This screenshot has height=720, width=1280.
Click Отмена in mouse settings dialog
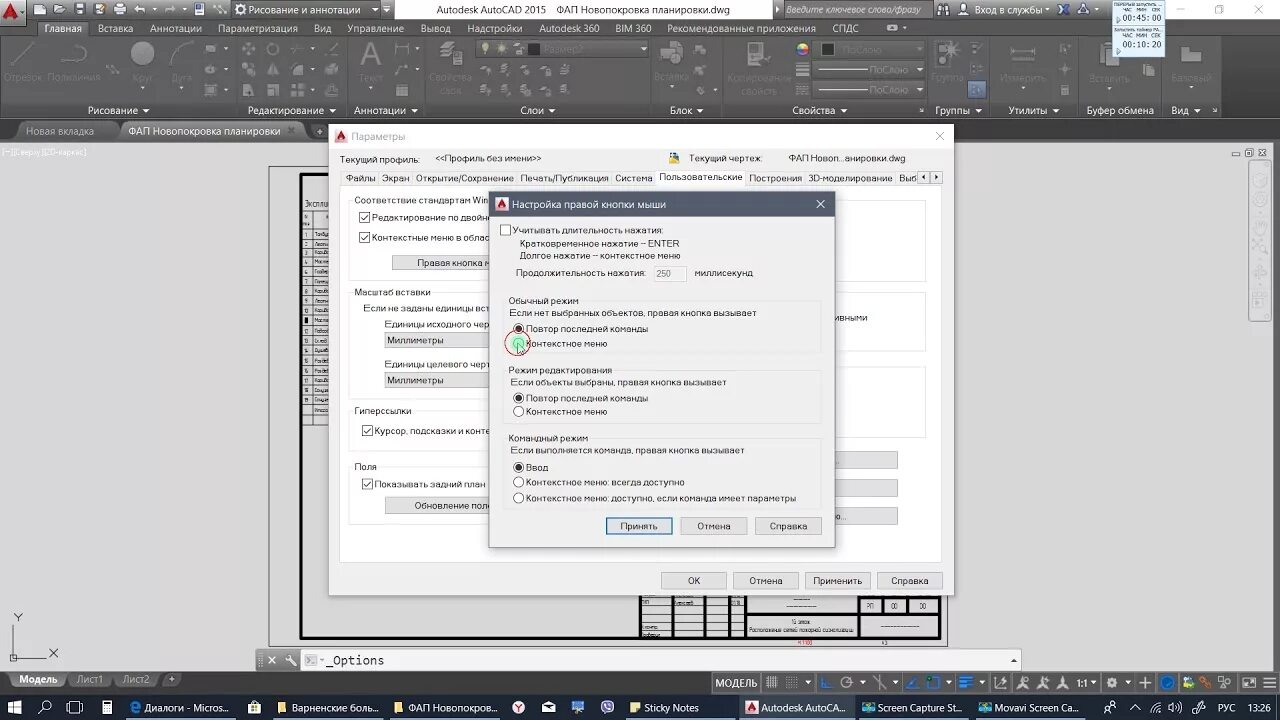coord(714,526)
